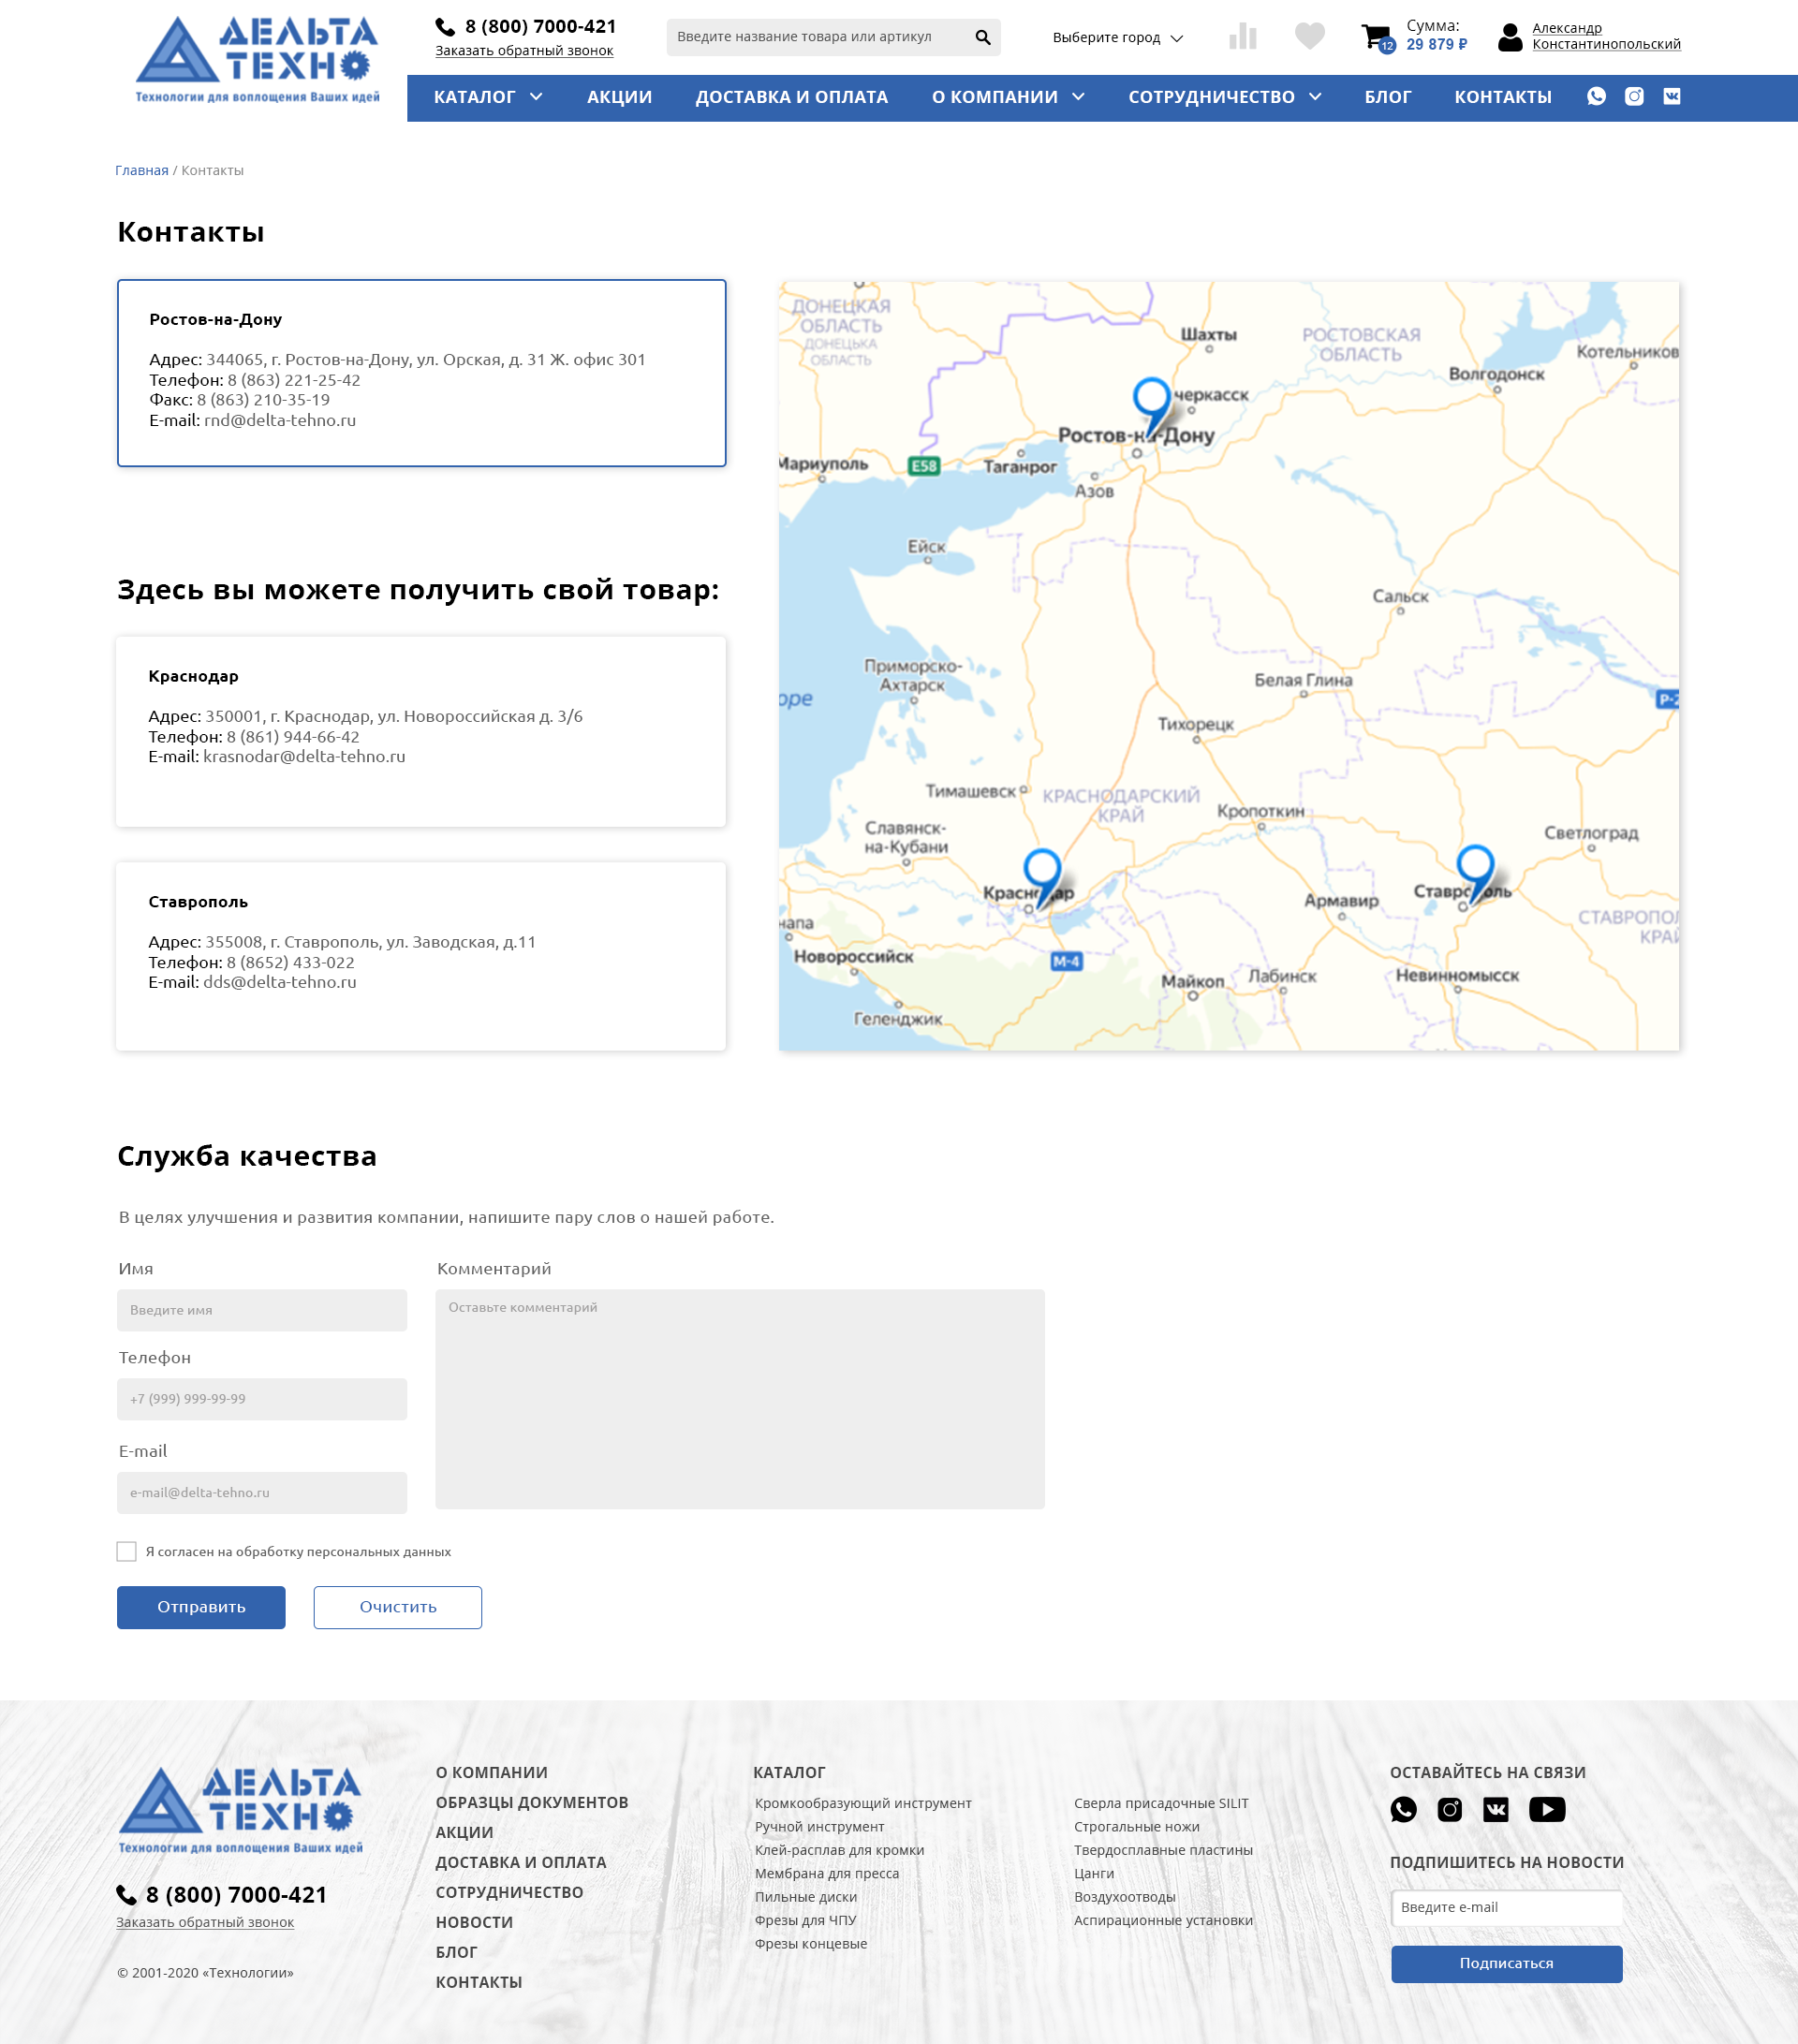The width and height of the screenshot is (1798, 2044).
Task: Go to Главная breadcrumb link
Action: [142, 170]
